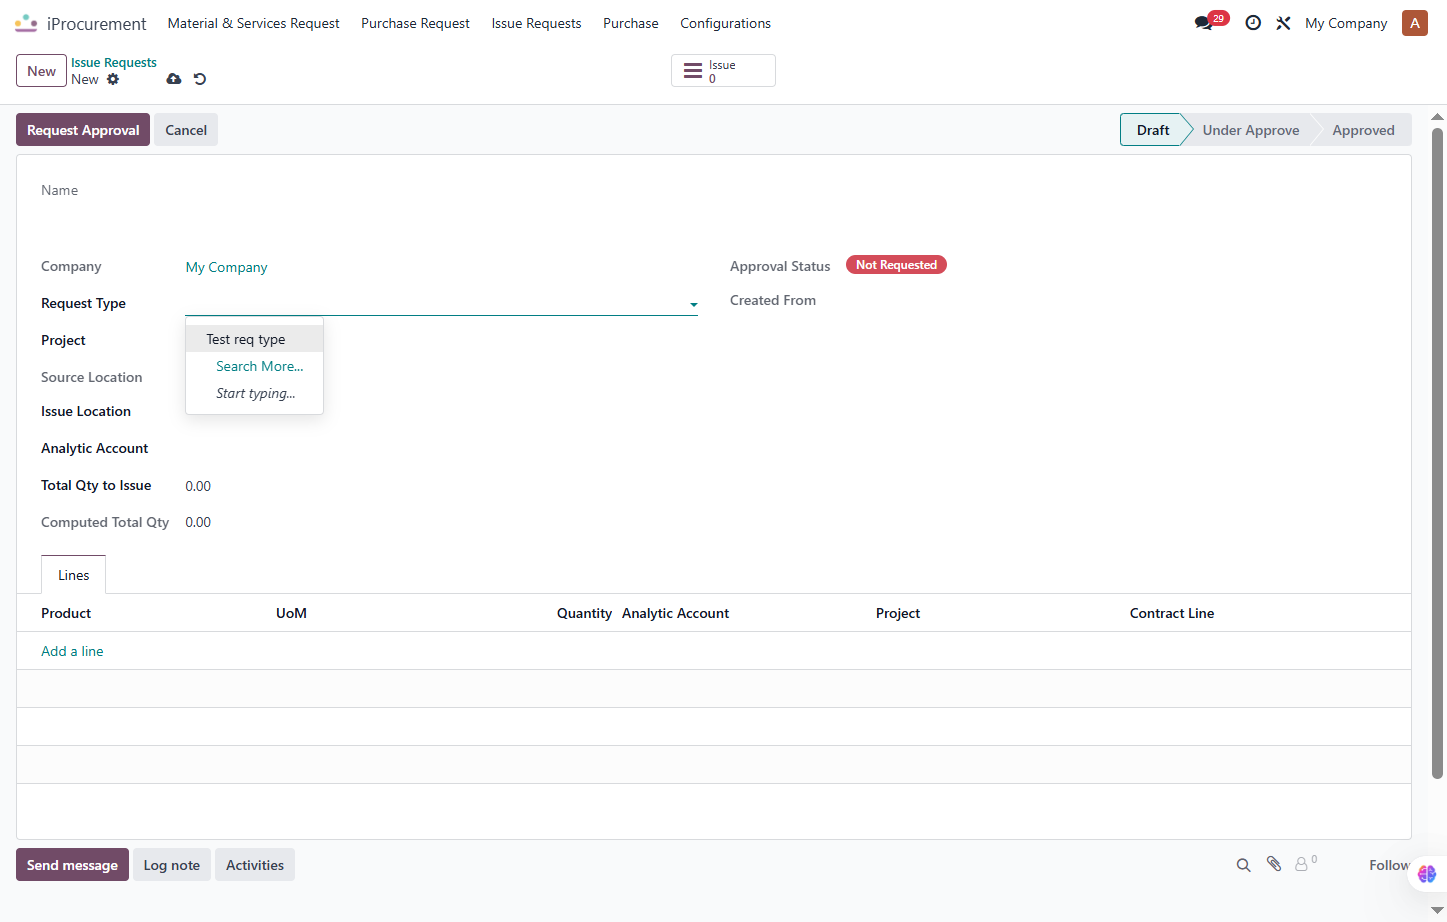Click the Total Qty to Issue value
This screenshot has width=1447, height=922.
point(198,486)
